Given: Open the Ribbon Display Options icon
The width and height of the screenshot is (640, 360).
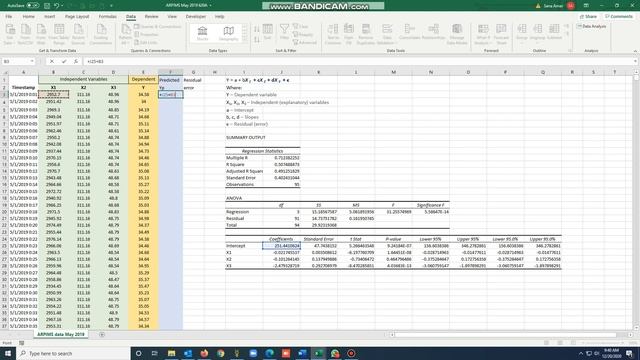Looking at the screenshot, I should [x=586, y=6].
